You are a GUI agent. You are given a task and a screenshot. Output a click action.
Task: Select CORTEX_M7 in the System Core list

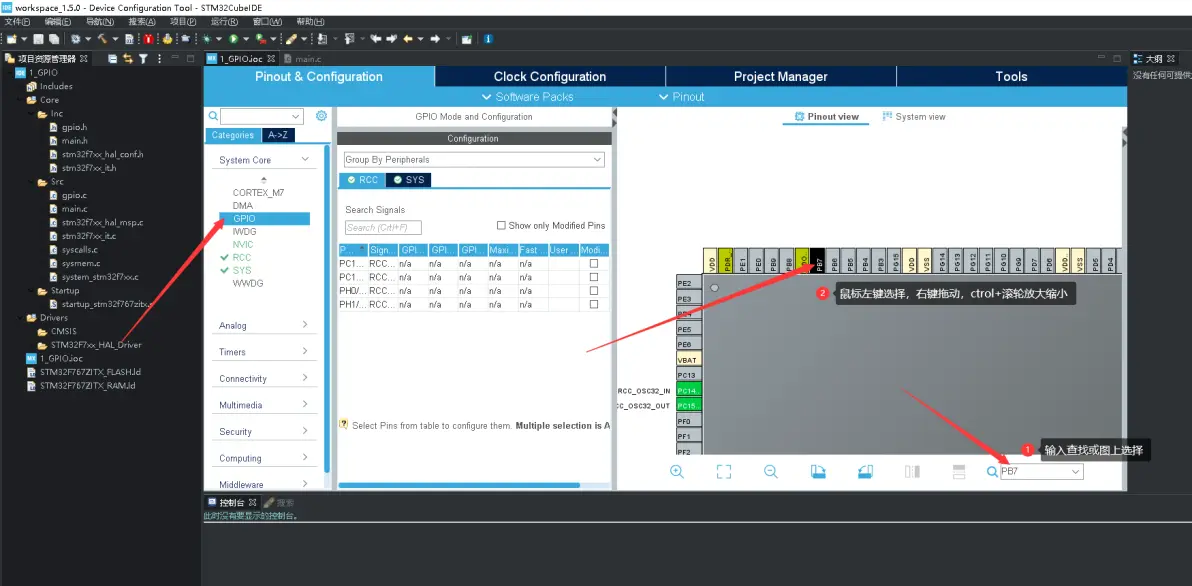coord(258,192)
